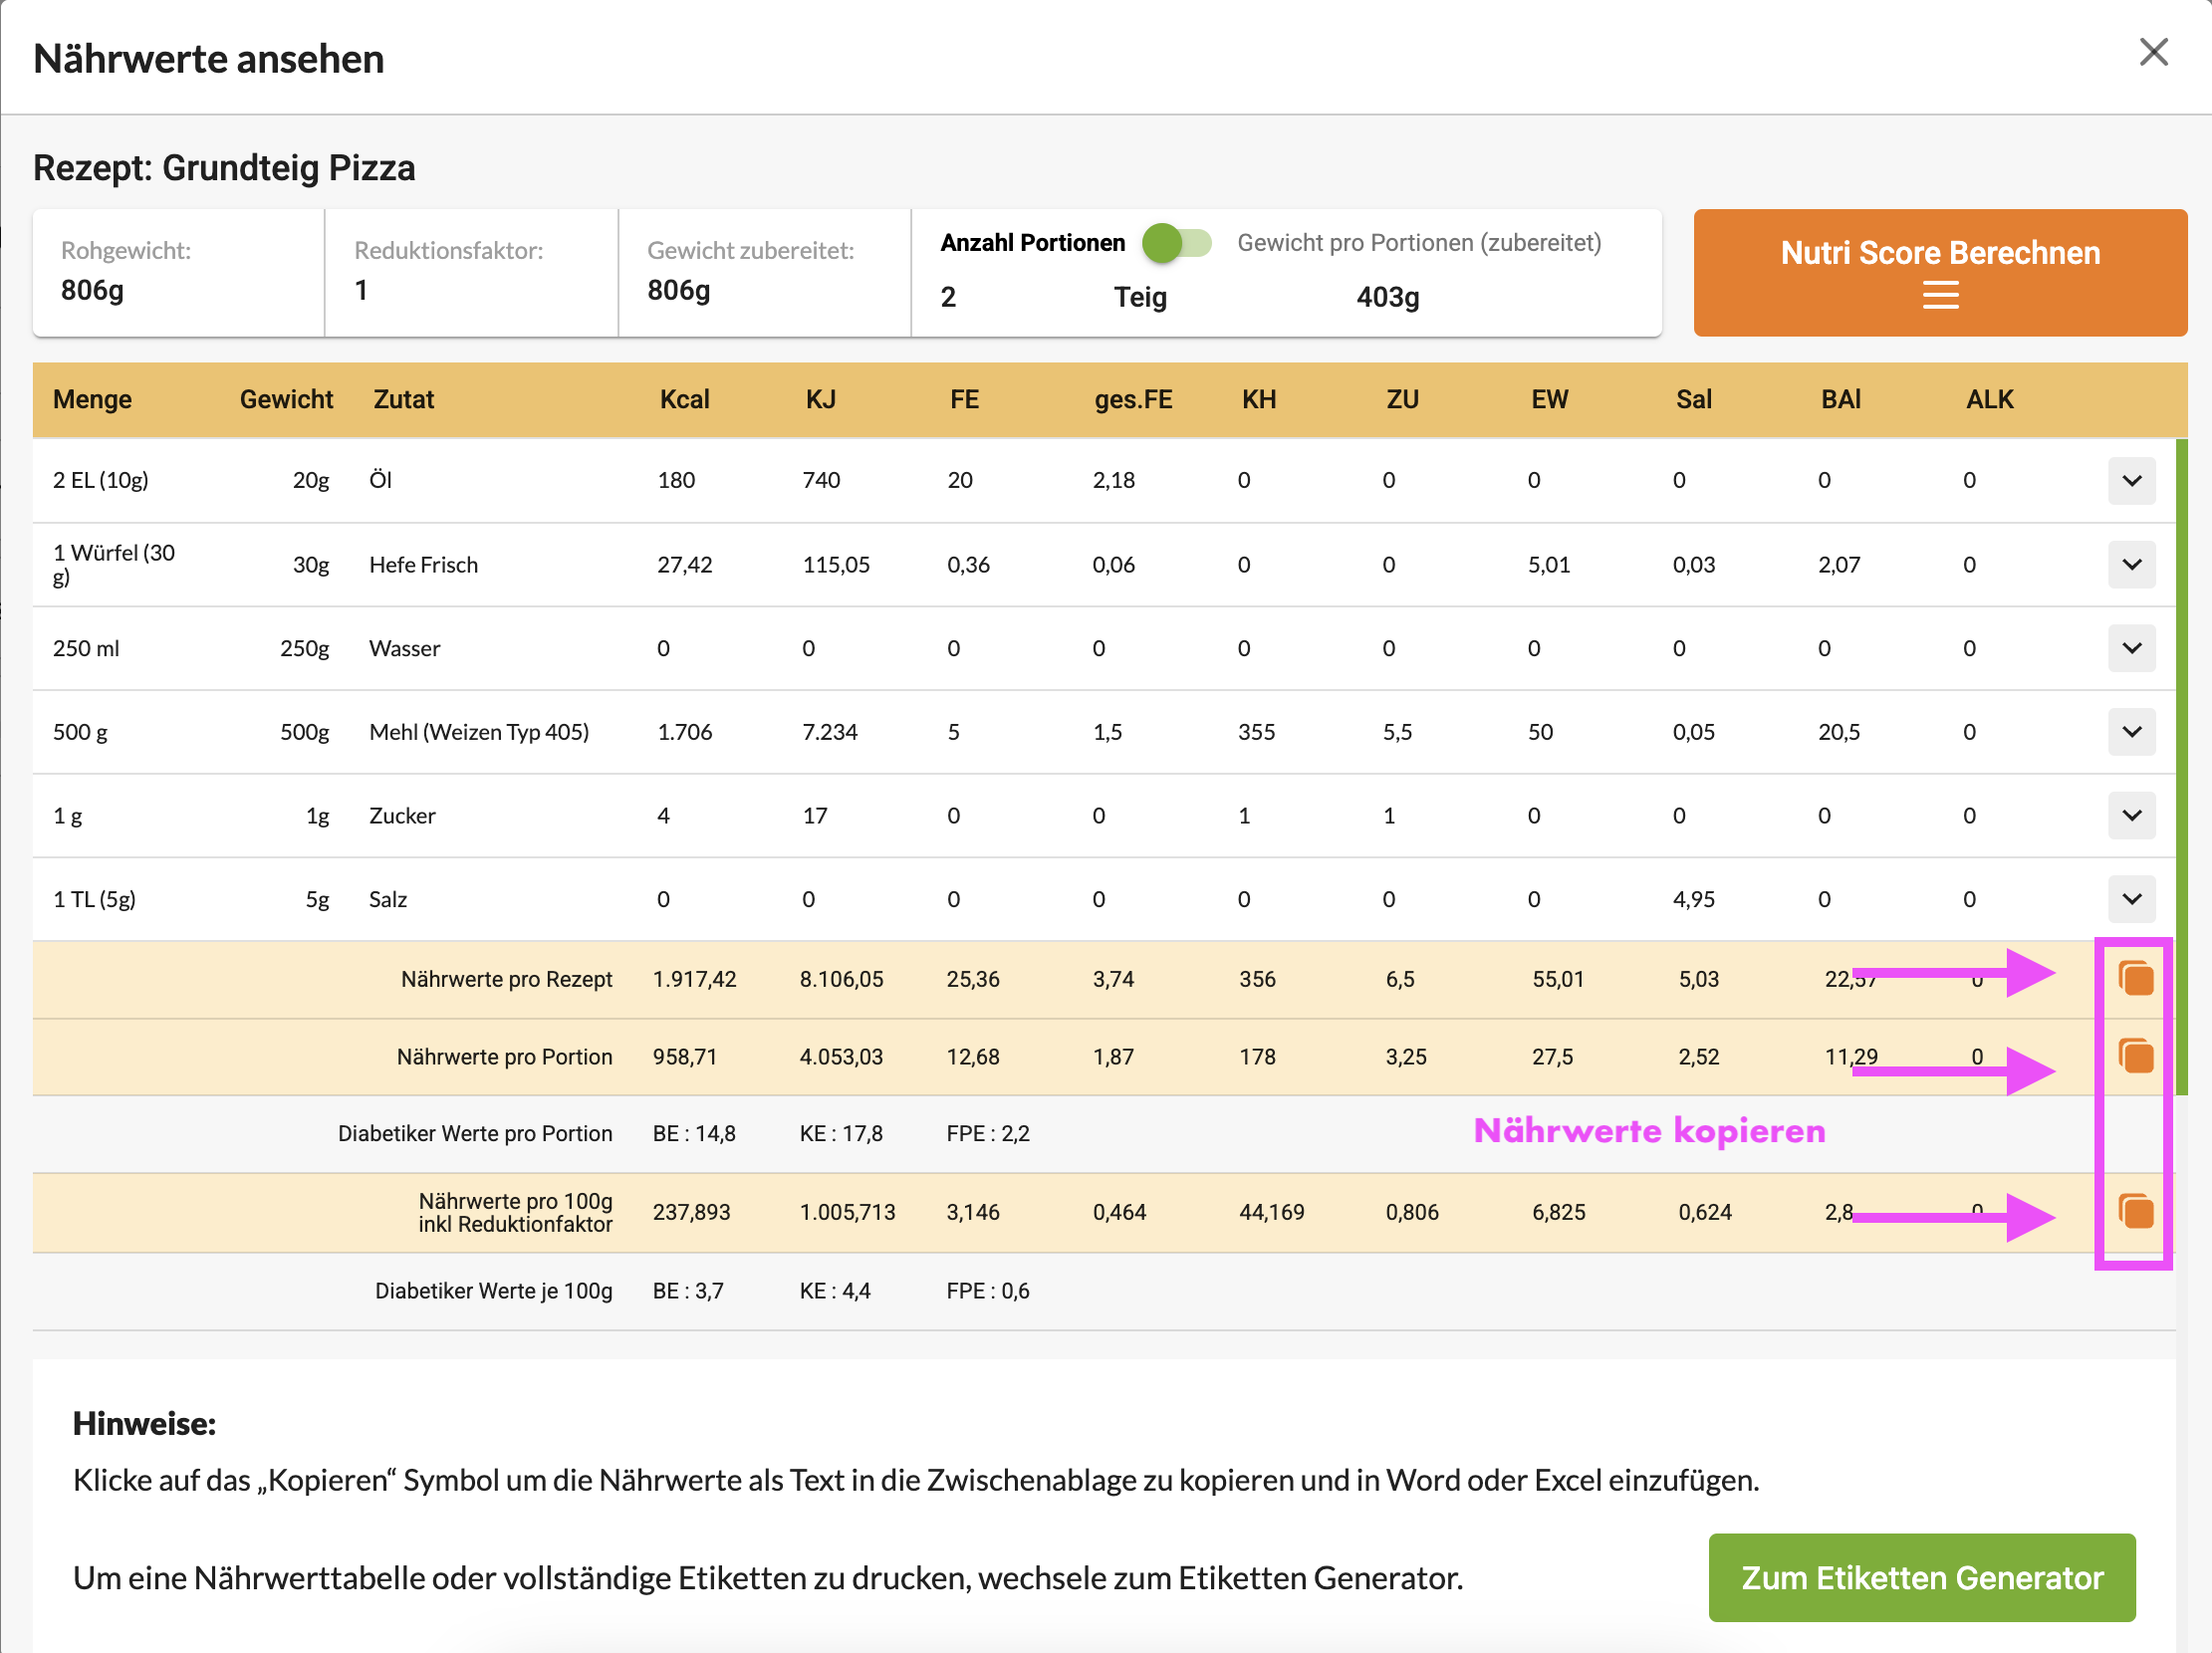Screen dimensions: 2212x1653
Task: Click the number of portions value 2
Action: click(x=948, y=297)
